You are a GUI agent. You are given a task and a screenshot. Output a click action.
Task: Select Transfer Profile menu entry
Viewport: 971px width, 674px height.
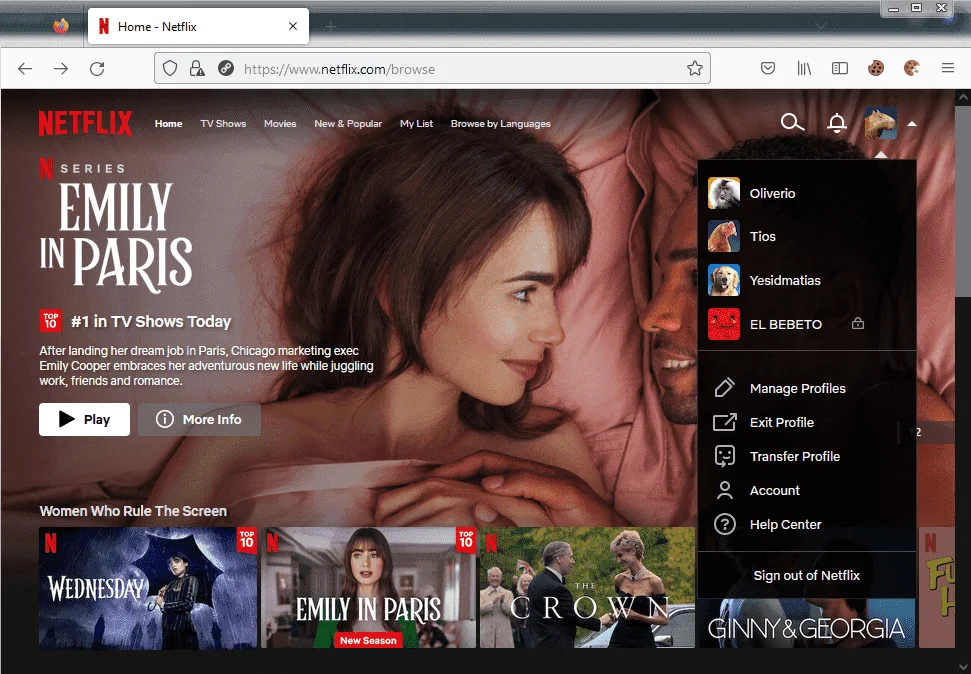[x=795, y=457]
